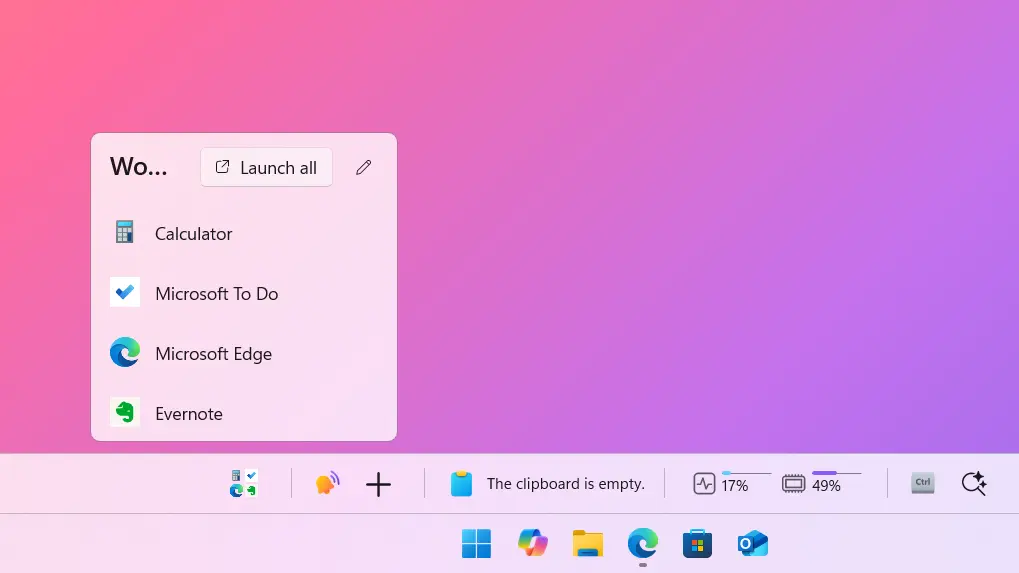Screen dimensions: 1019x573
Task: Click the memory usage progress bar
Action: 836,473
